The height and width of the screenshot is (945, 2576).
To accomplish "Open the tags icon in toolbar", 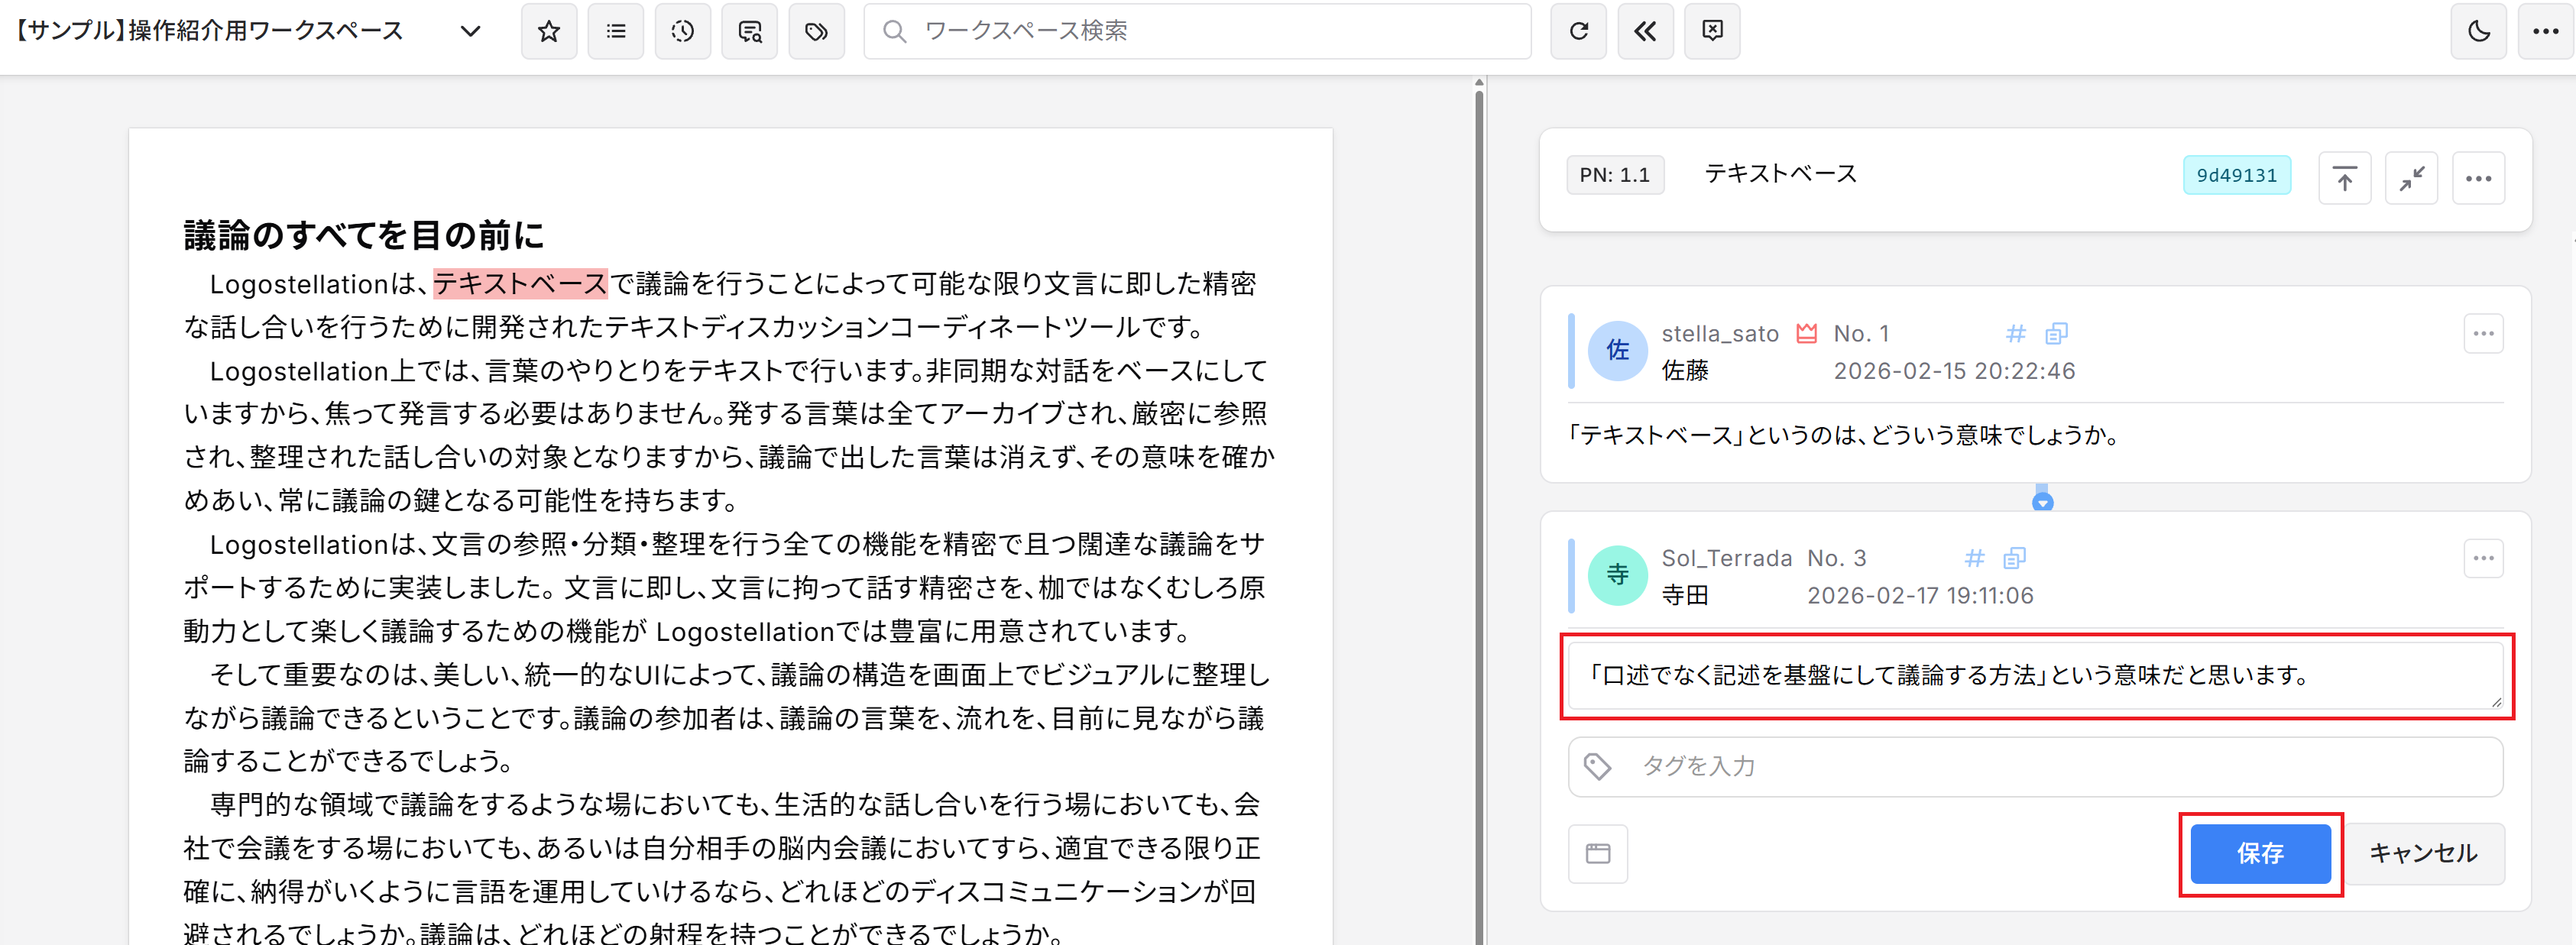I will (x=817, y=31).
